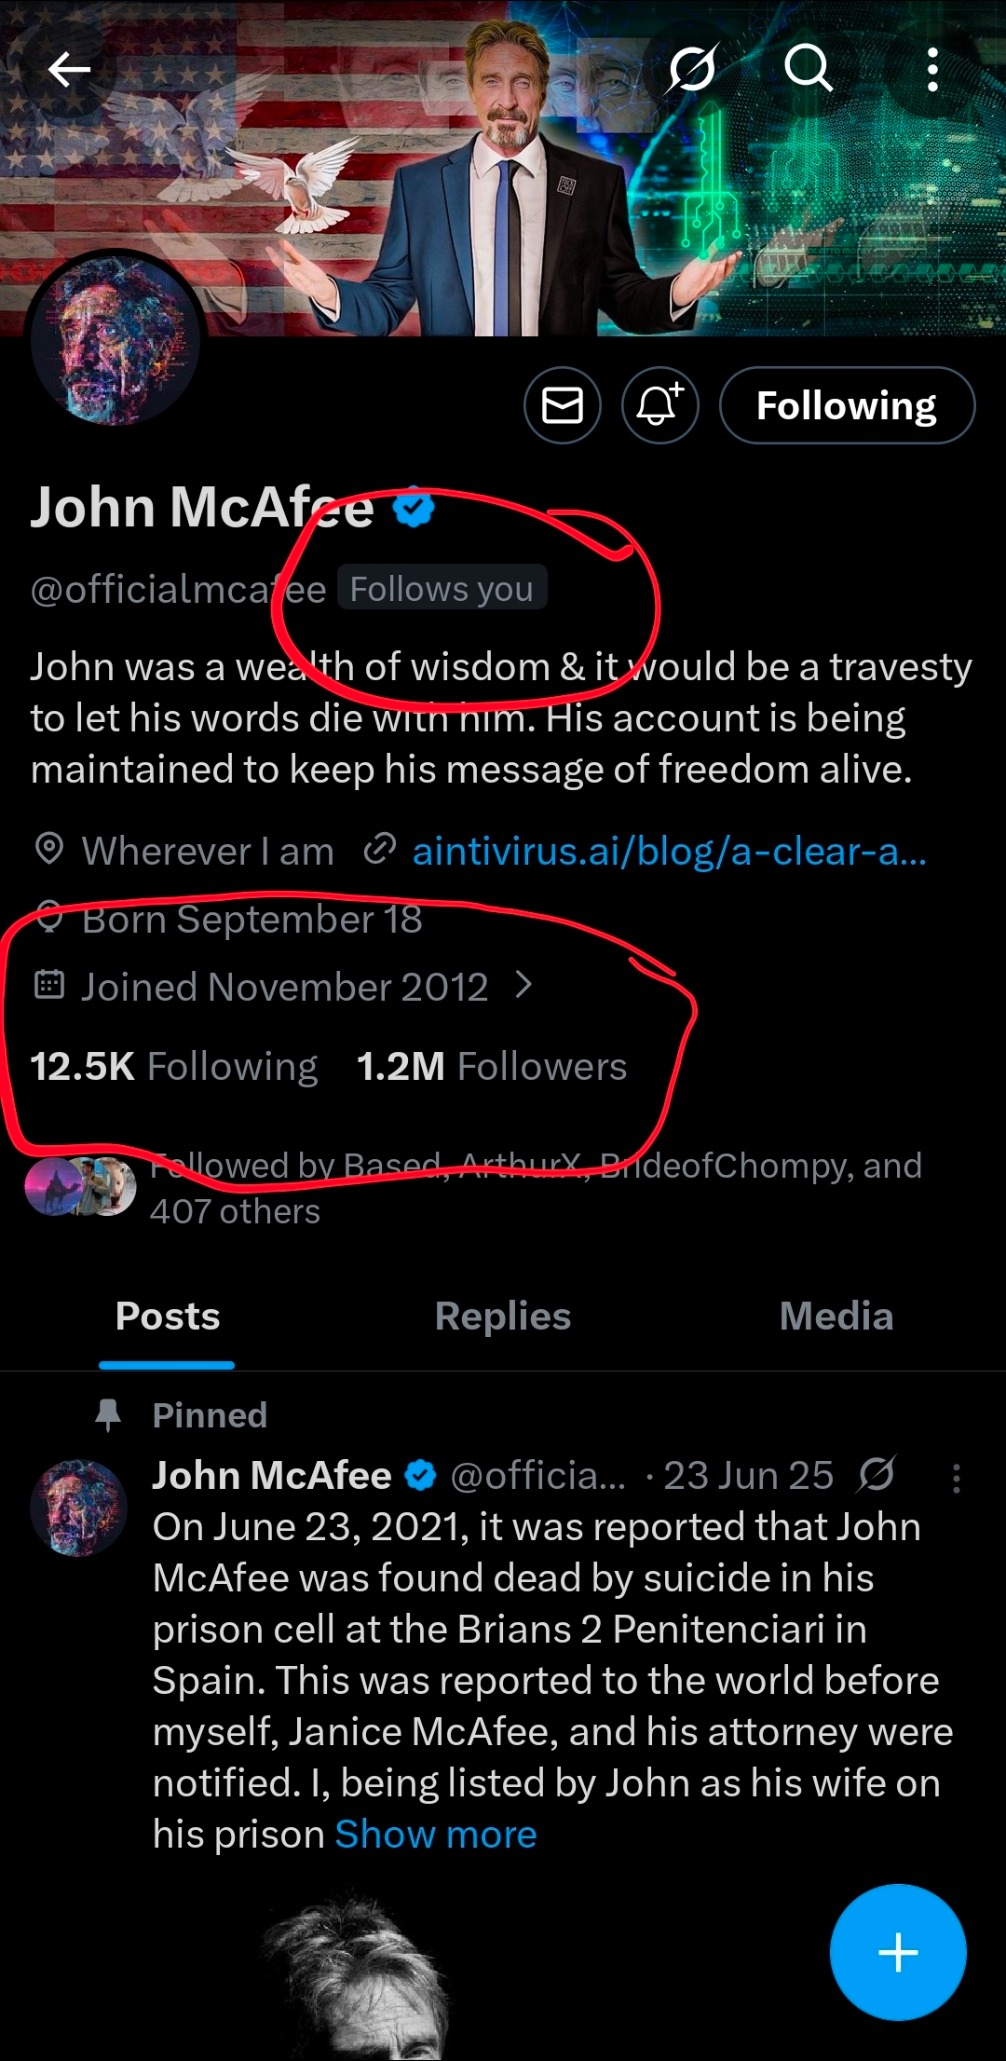Expand pinned post with Show more

coord(435,1834)
